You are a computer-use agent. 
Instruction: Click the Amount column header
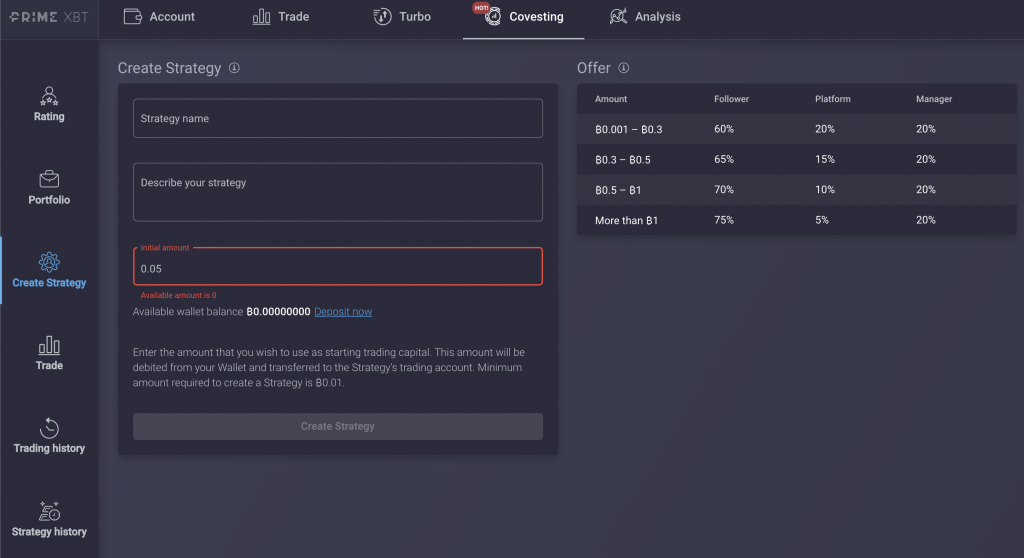coord(611,99)
